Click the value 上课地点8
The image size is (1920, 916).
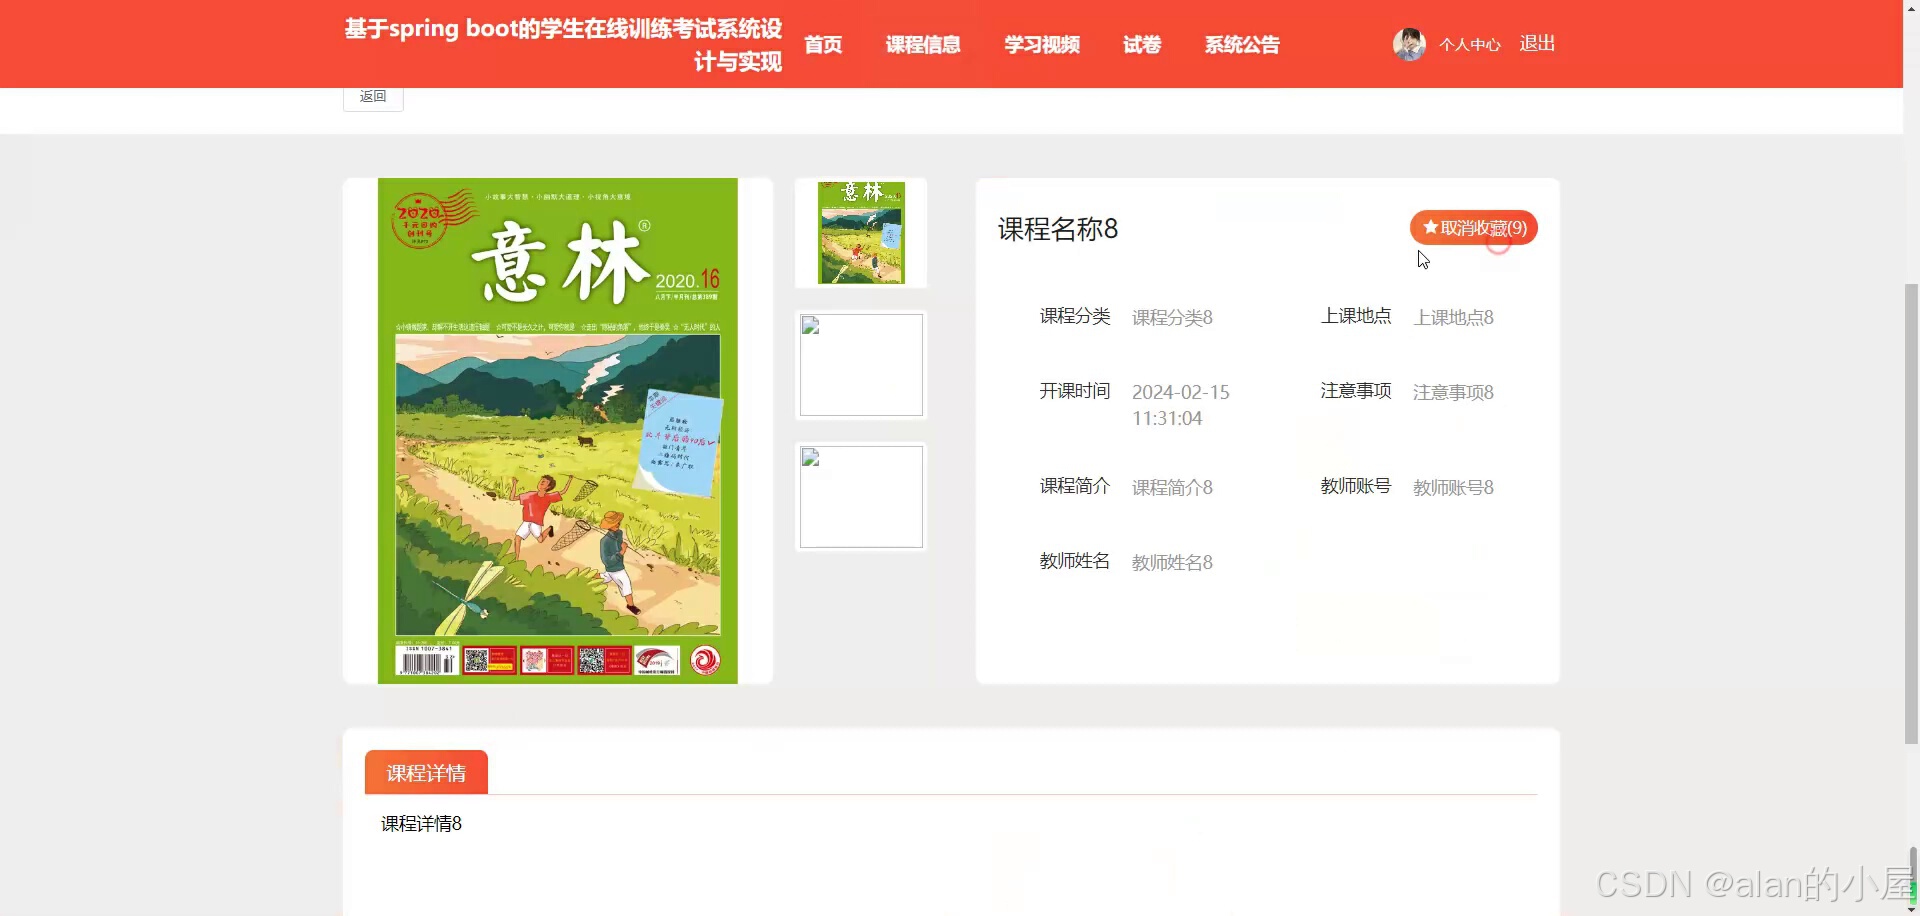[x=1453, y=317]
